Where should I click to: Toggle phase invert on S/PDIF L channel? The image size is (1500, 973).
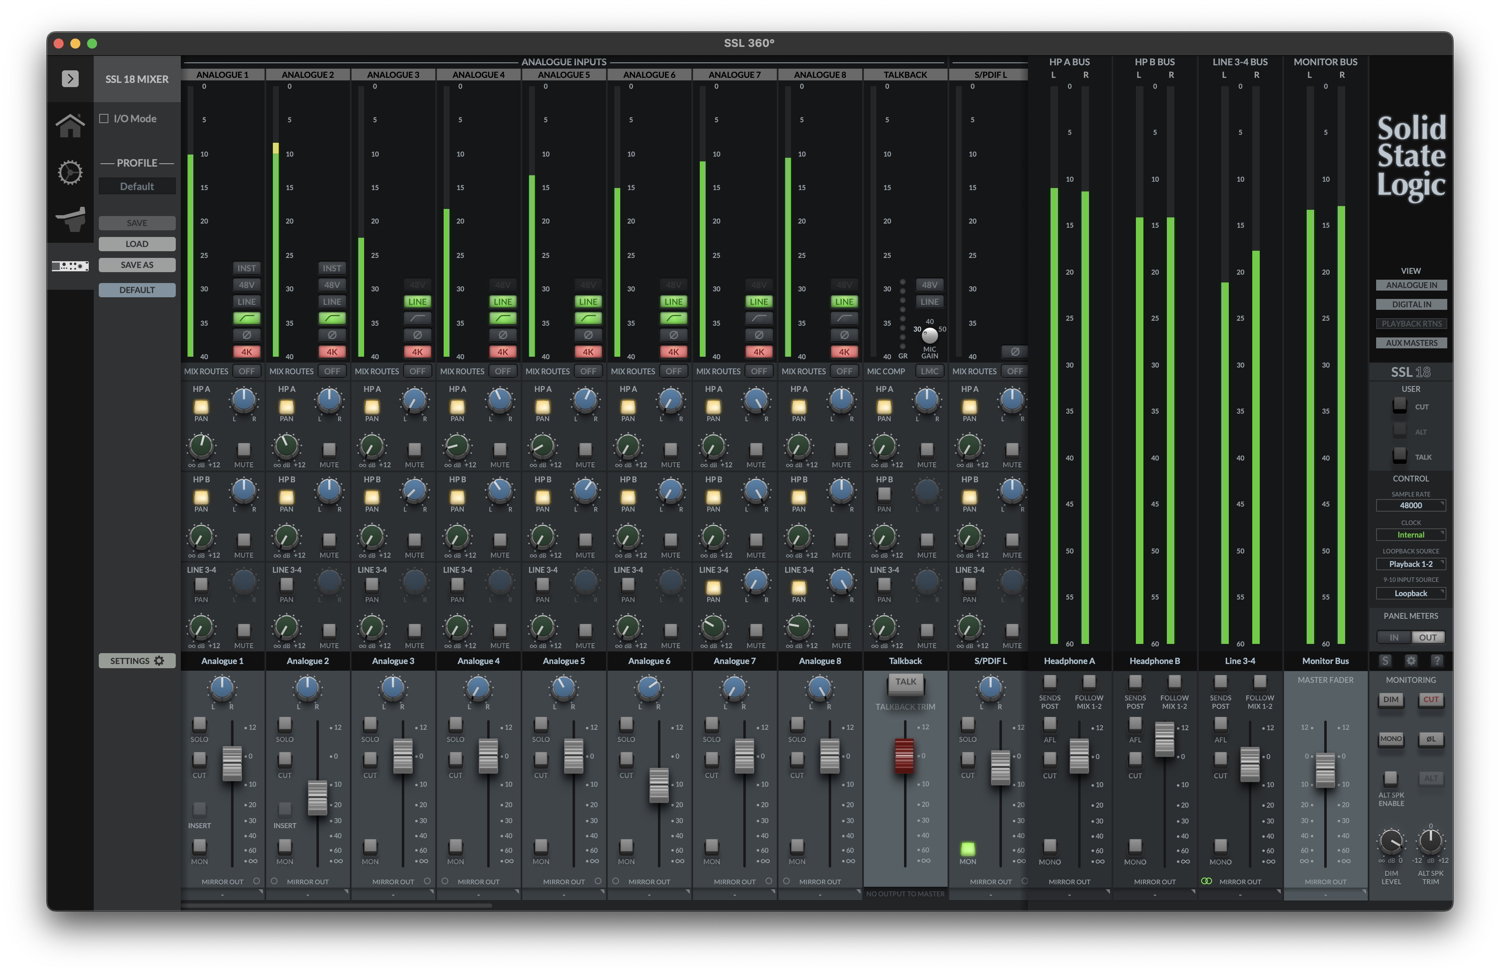tap(1014, 352)
